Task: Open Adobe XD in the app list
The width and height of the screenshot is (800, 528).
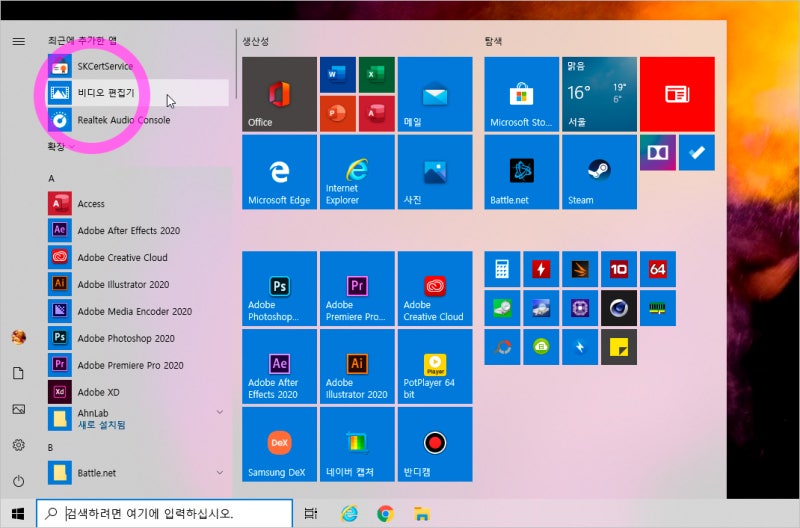Action: pos(138,392)
